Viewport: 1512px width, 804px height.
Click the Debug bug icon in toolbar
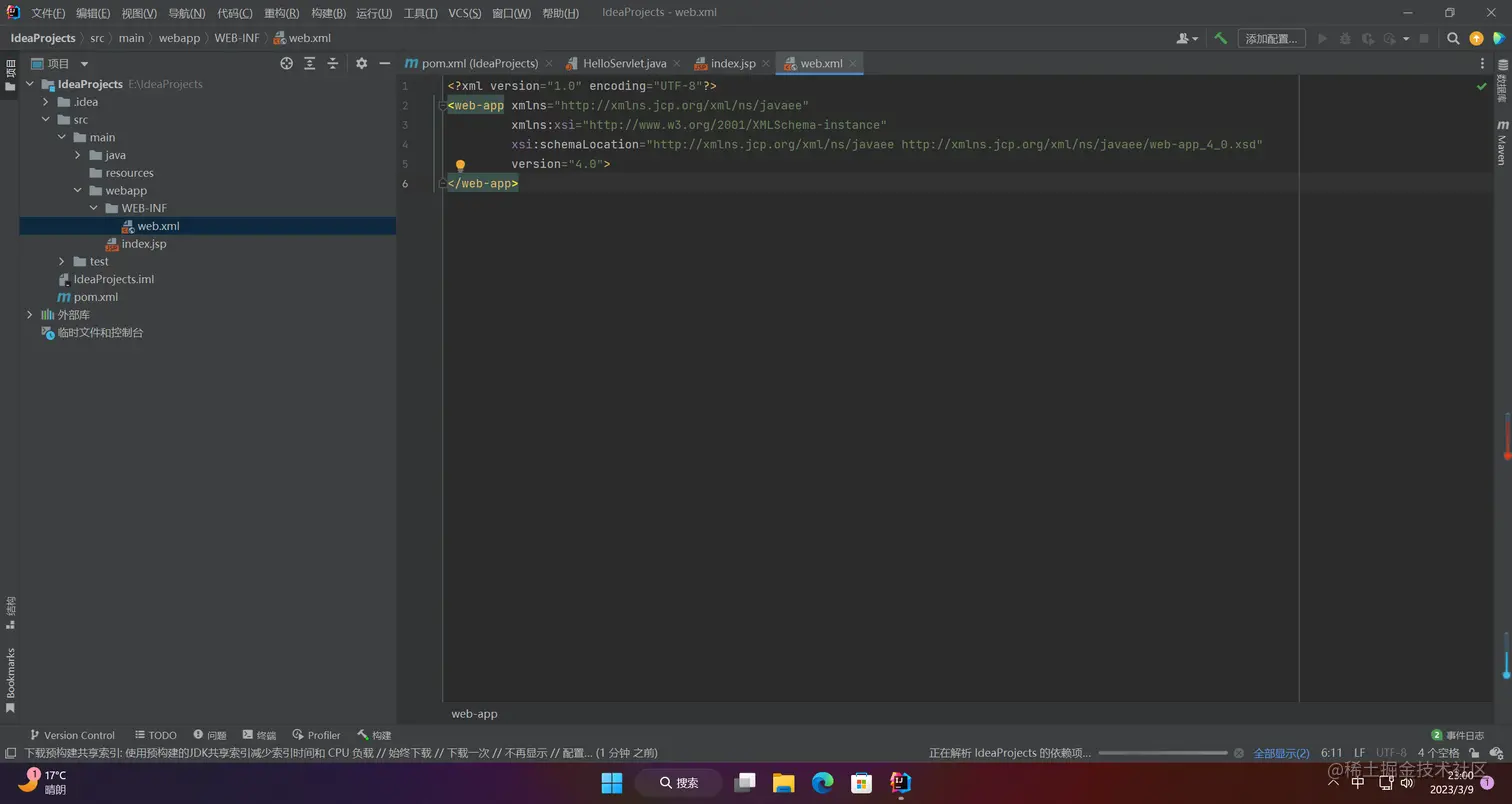tap(1345, 38)
